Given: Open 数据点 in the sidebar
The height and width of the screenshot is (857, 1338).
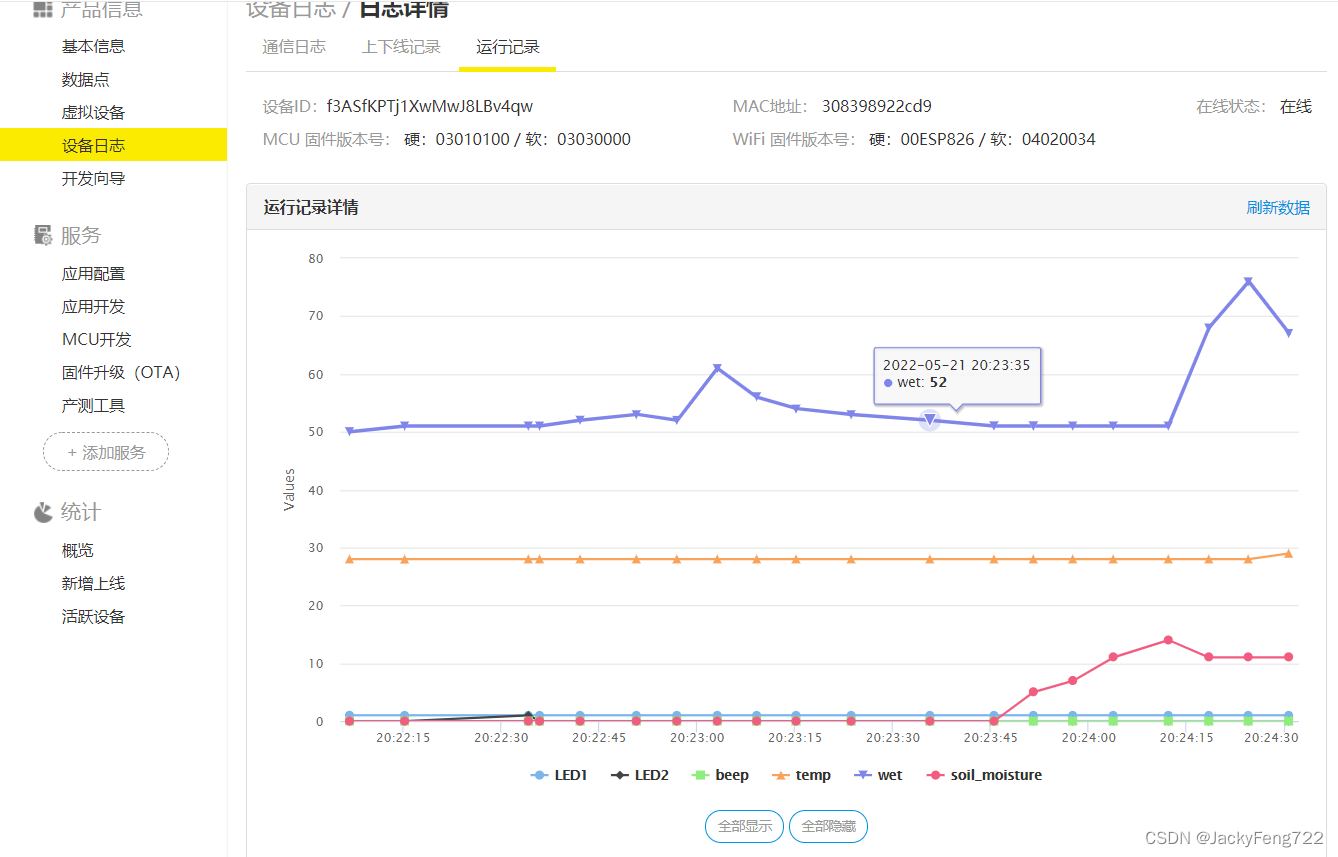Looking at the screenshot, I should click(x=85, y=79).
